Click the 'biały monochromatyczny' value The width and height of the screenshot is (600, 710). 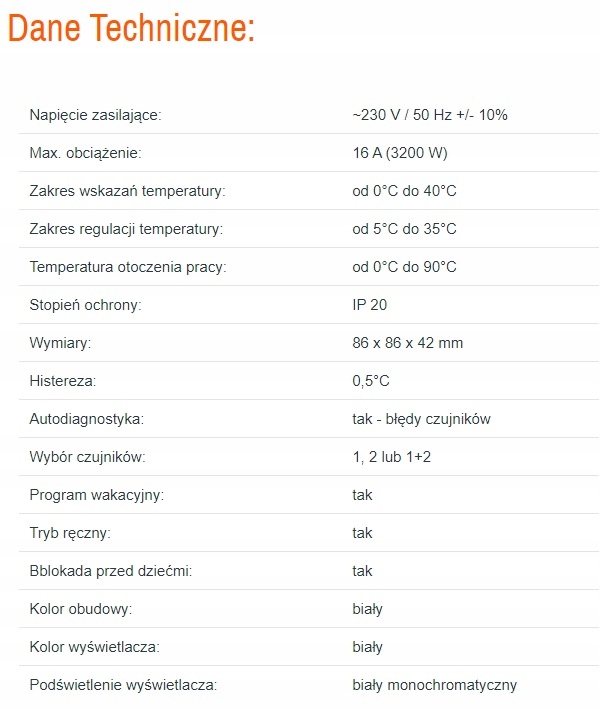434,685
